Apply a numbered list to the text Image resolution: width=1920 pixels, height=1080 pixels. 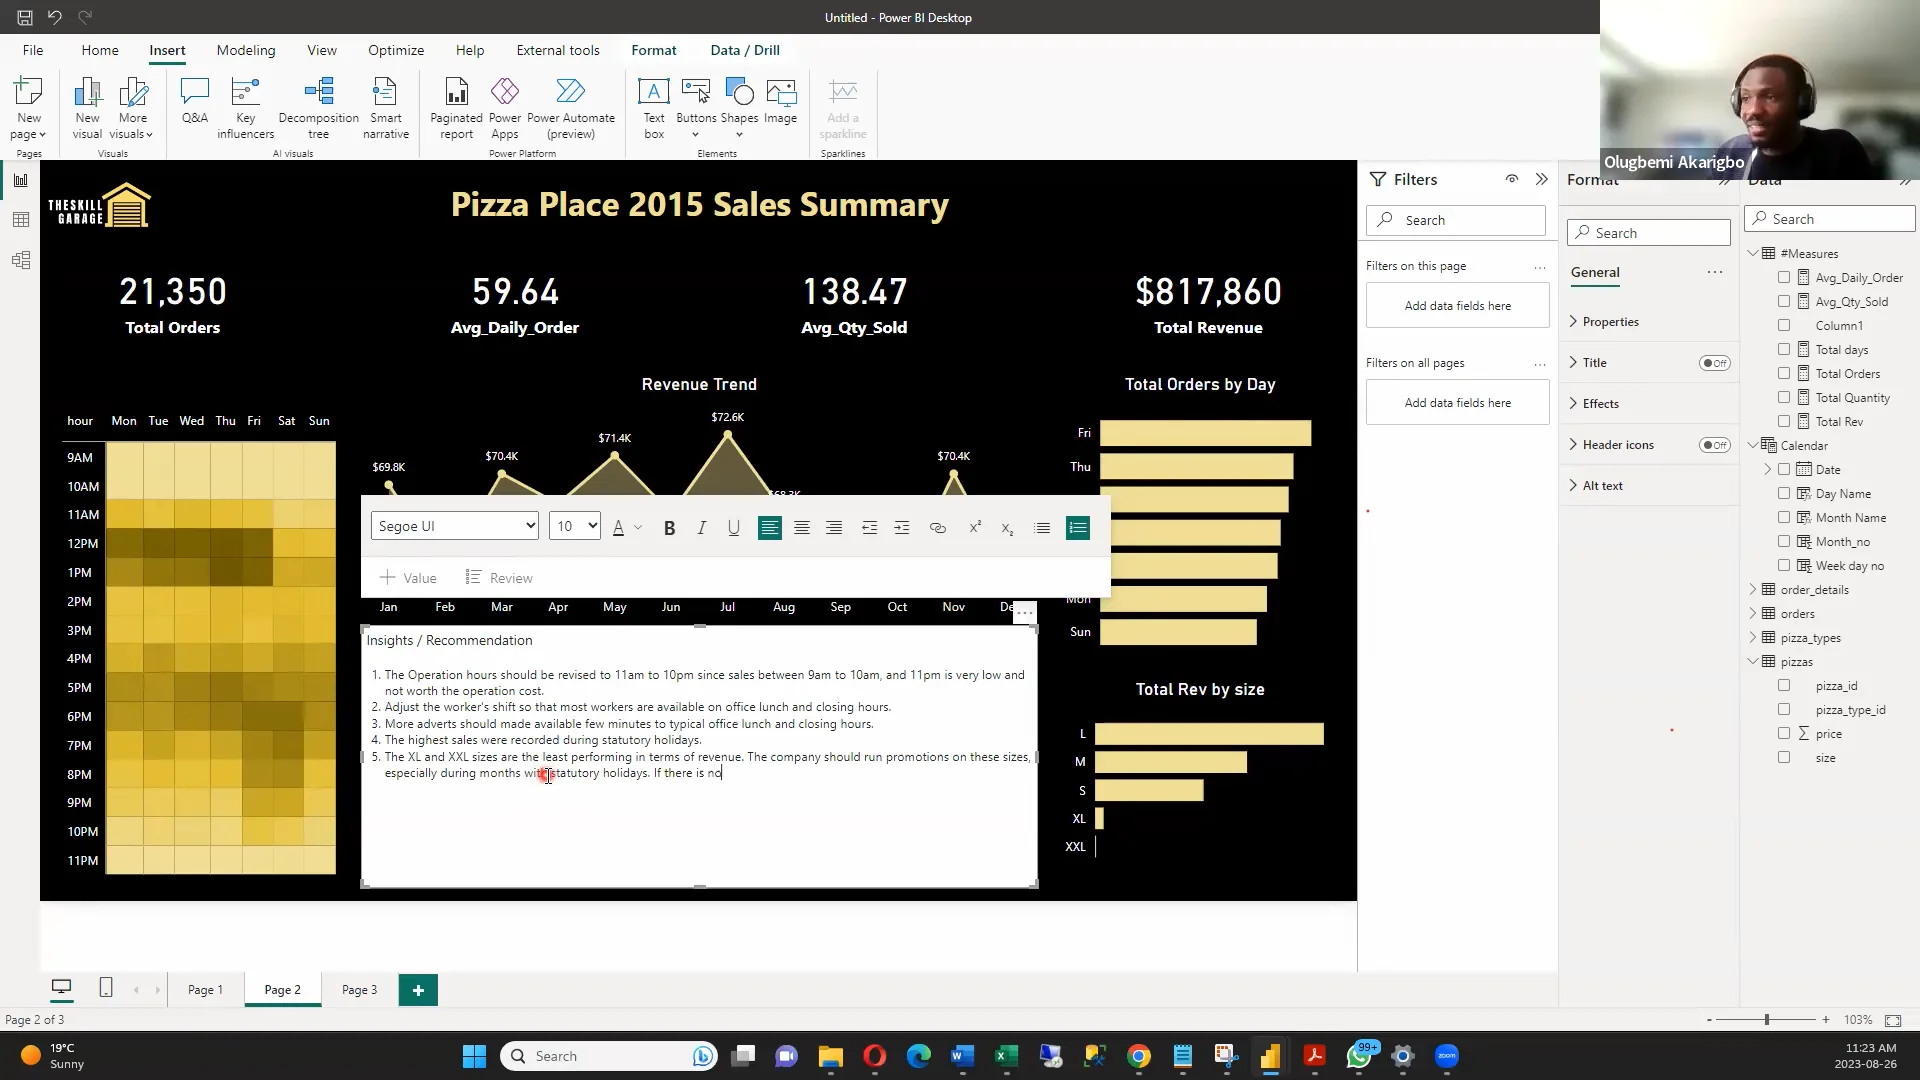(1077, 527)
